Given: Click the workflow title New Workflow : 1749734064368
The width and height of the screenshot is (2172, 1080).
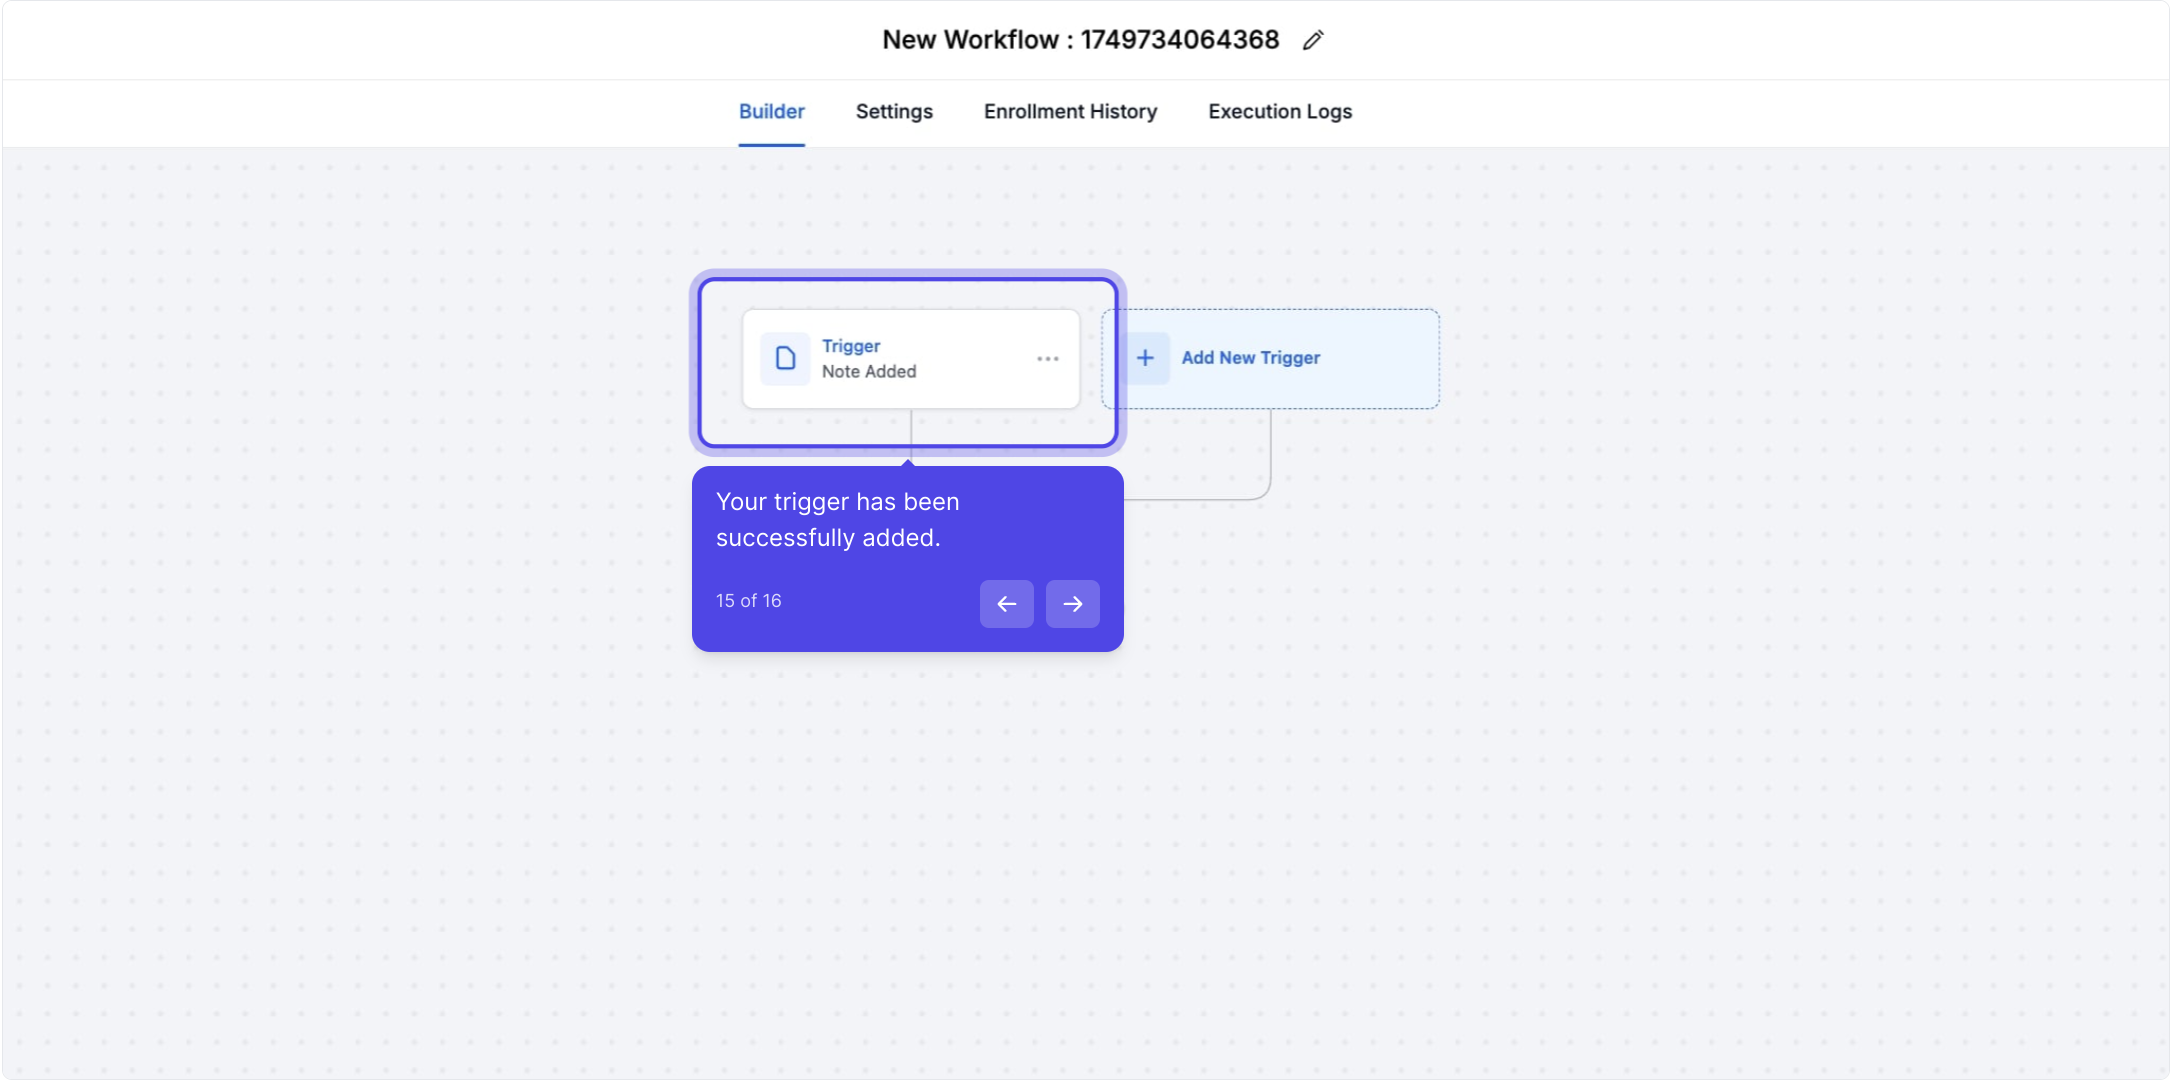Looking at the screenshot, I should (1081, 40).
